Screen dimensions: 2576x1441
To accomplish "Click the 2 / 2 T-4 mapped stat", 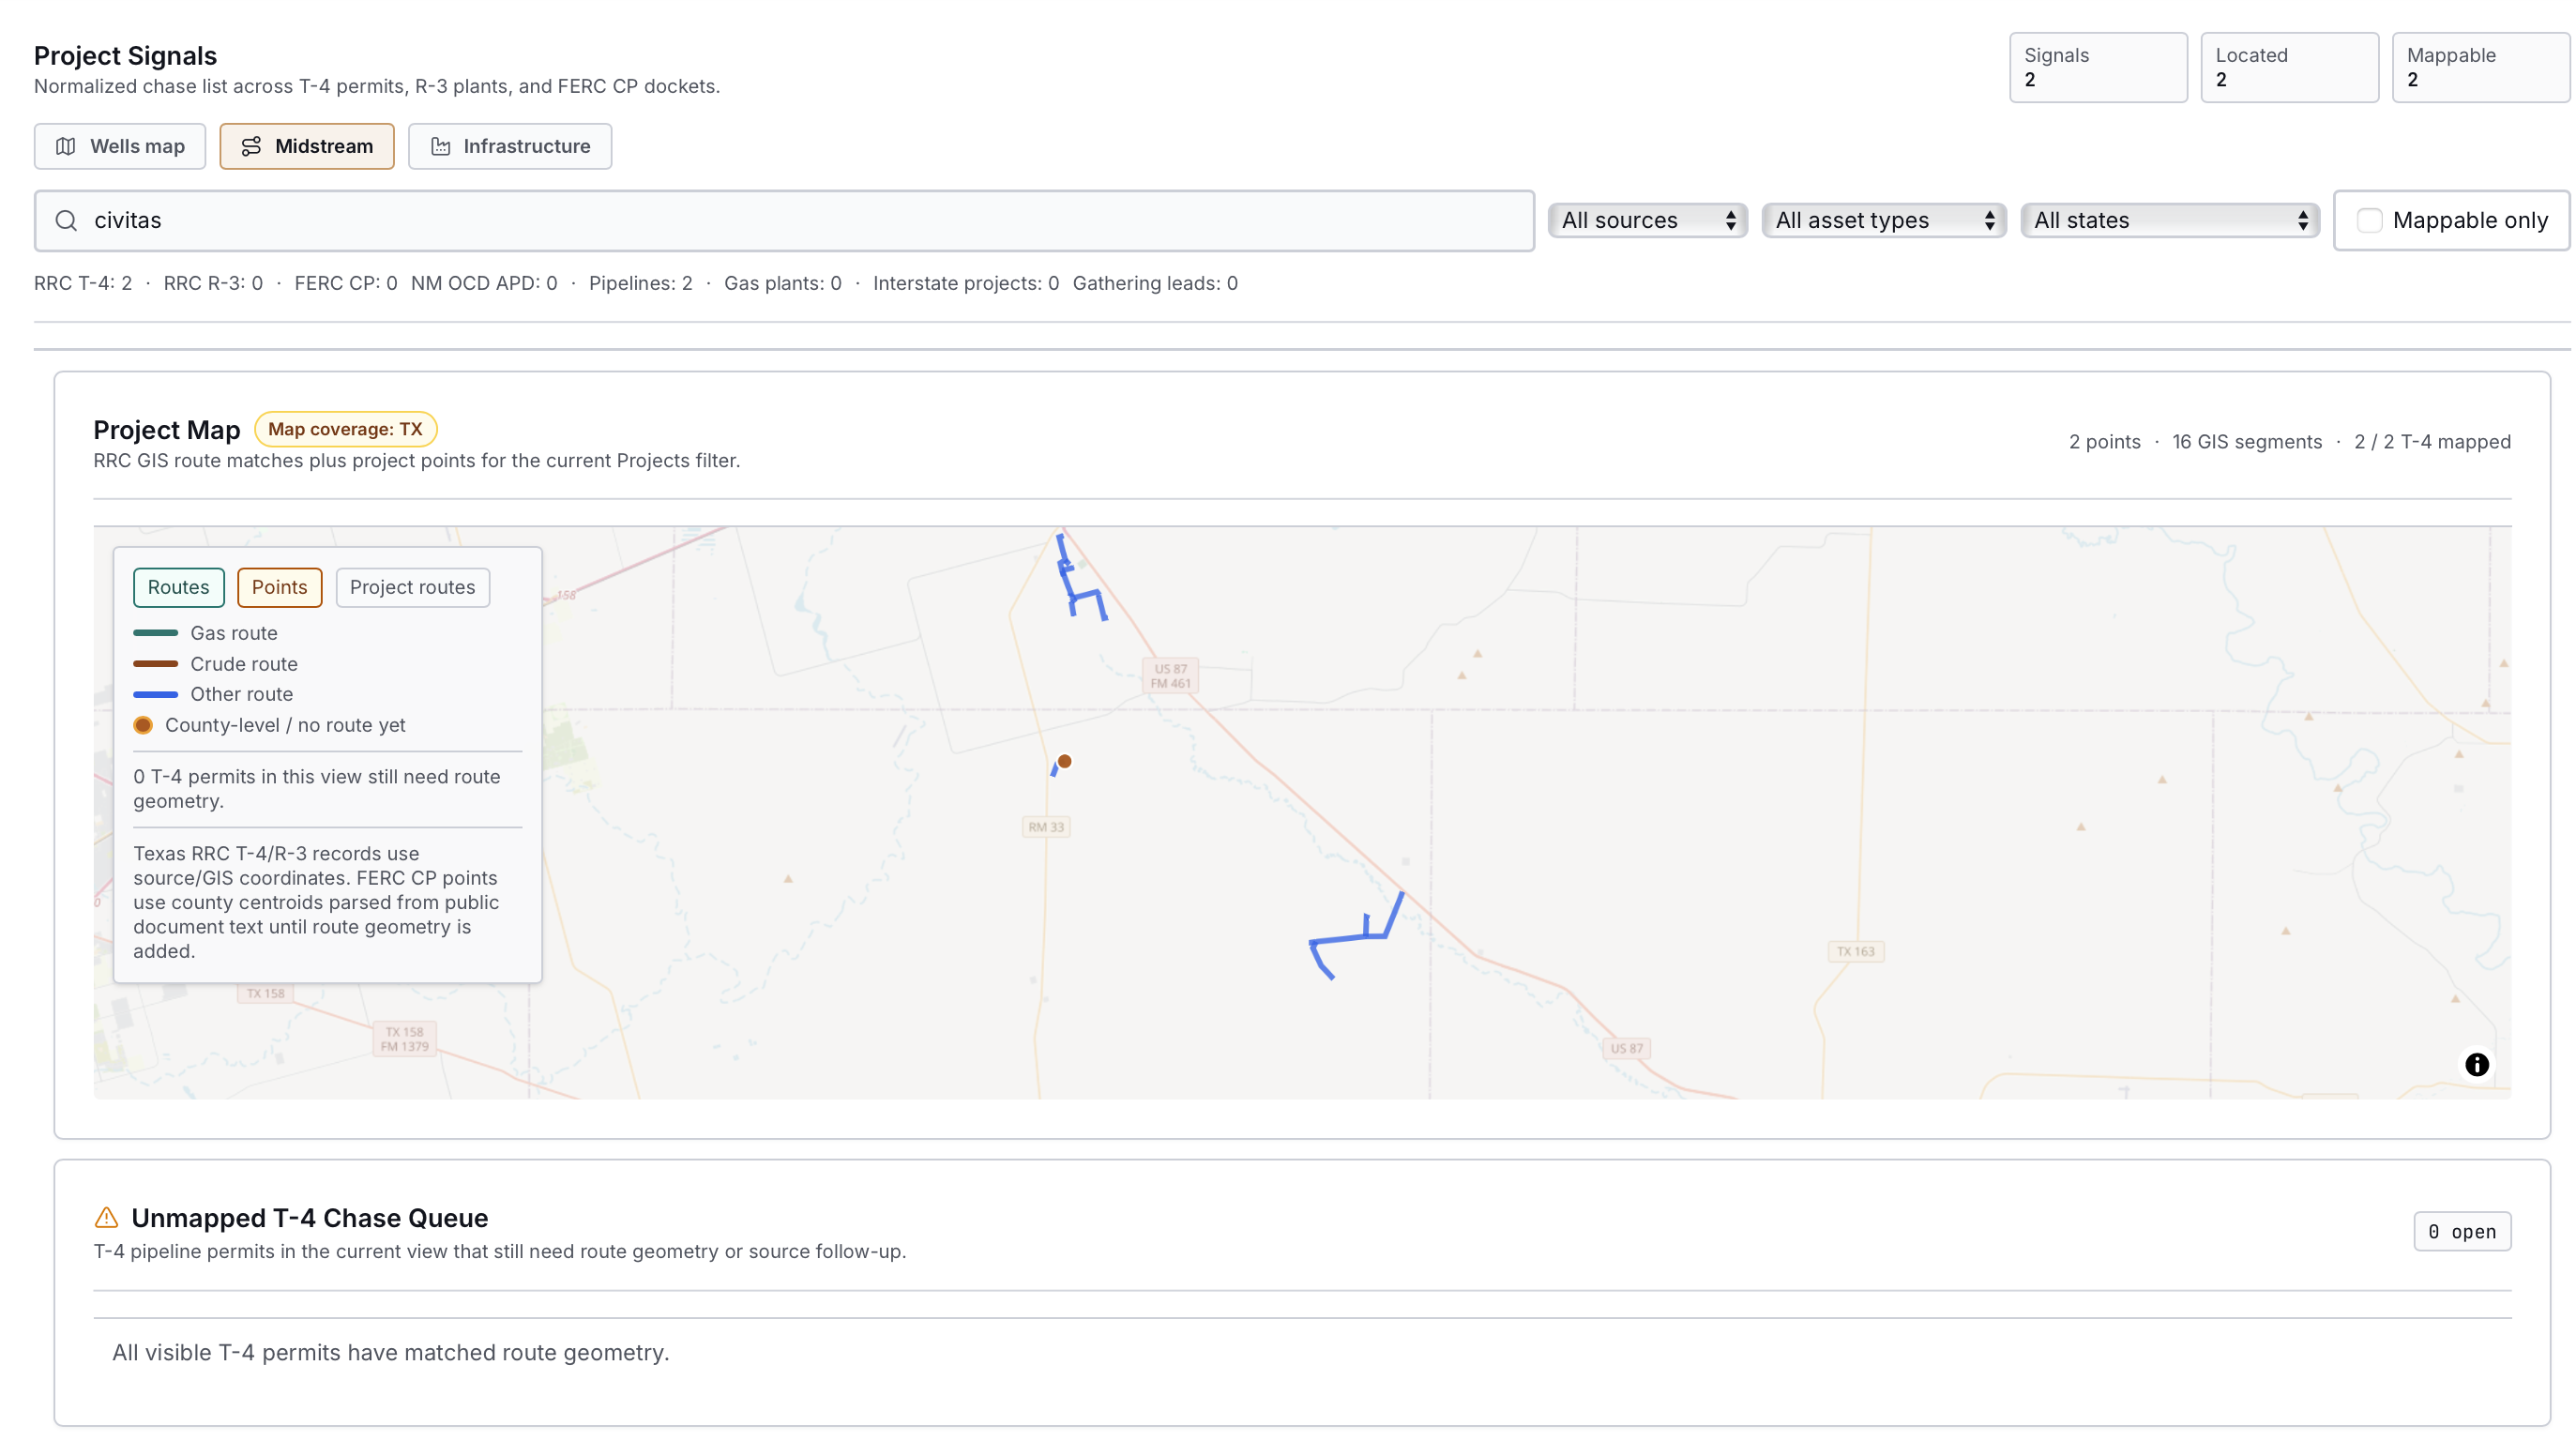I will point(2432,441).
